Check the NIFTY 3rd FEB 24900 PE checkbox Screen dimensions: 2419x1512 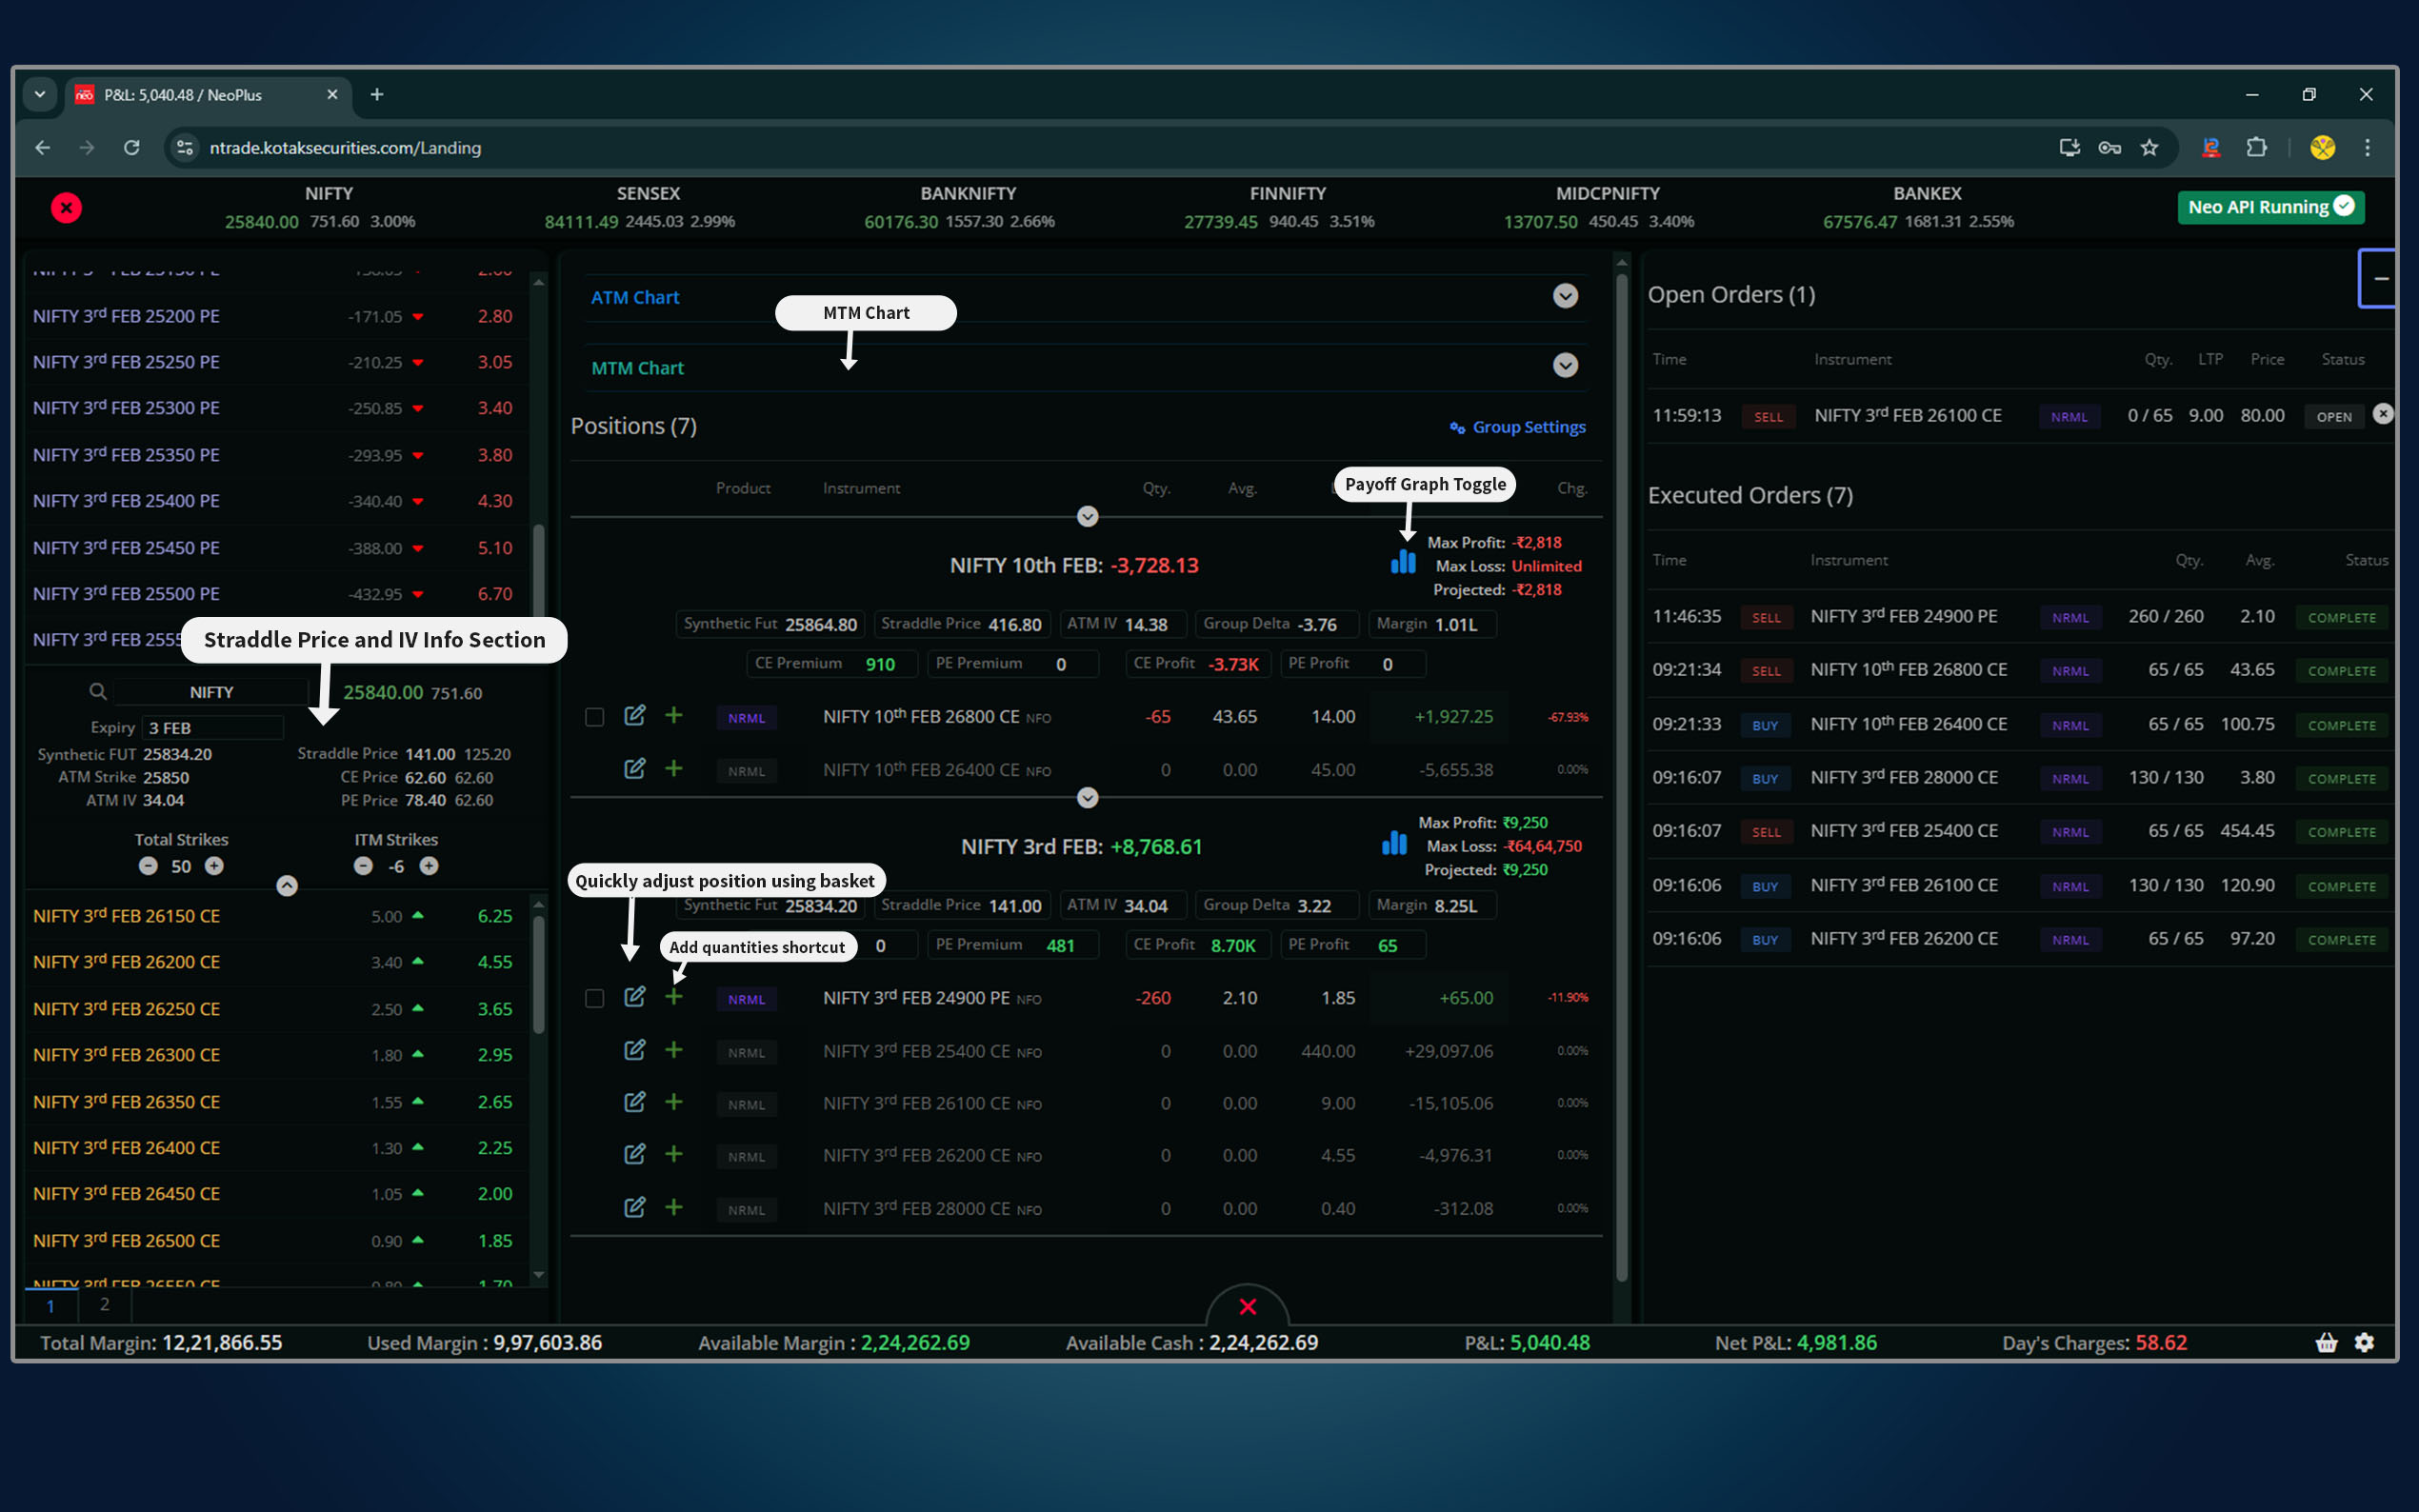pos(594,998)
